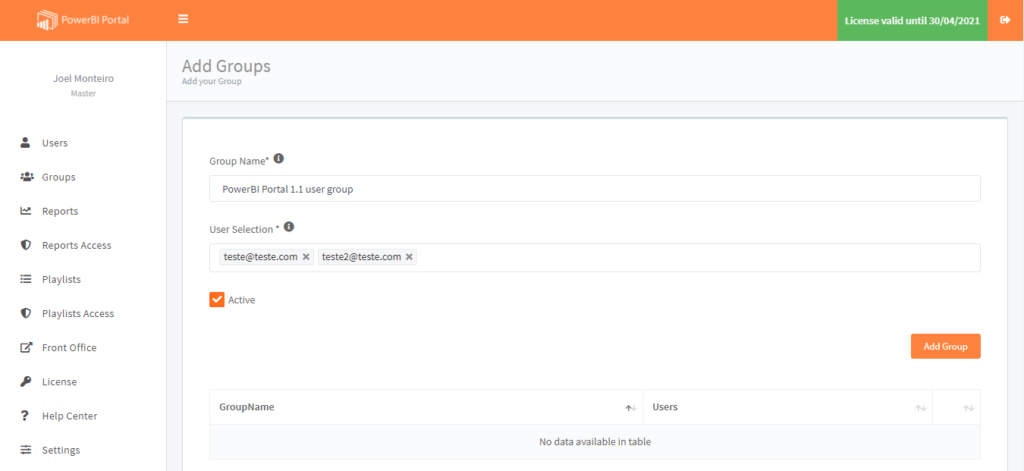The image size is (1024, 471).
Task: Sort by the last unnamed column
Action: coord(957,407)
